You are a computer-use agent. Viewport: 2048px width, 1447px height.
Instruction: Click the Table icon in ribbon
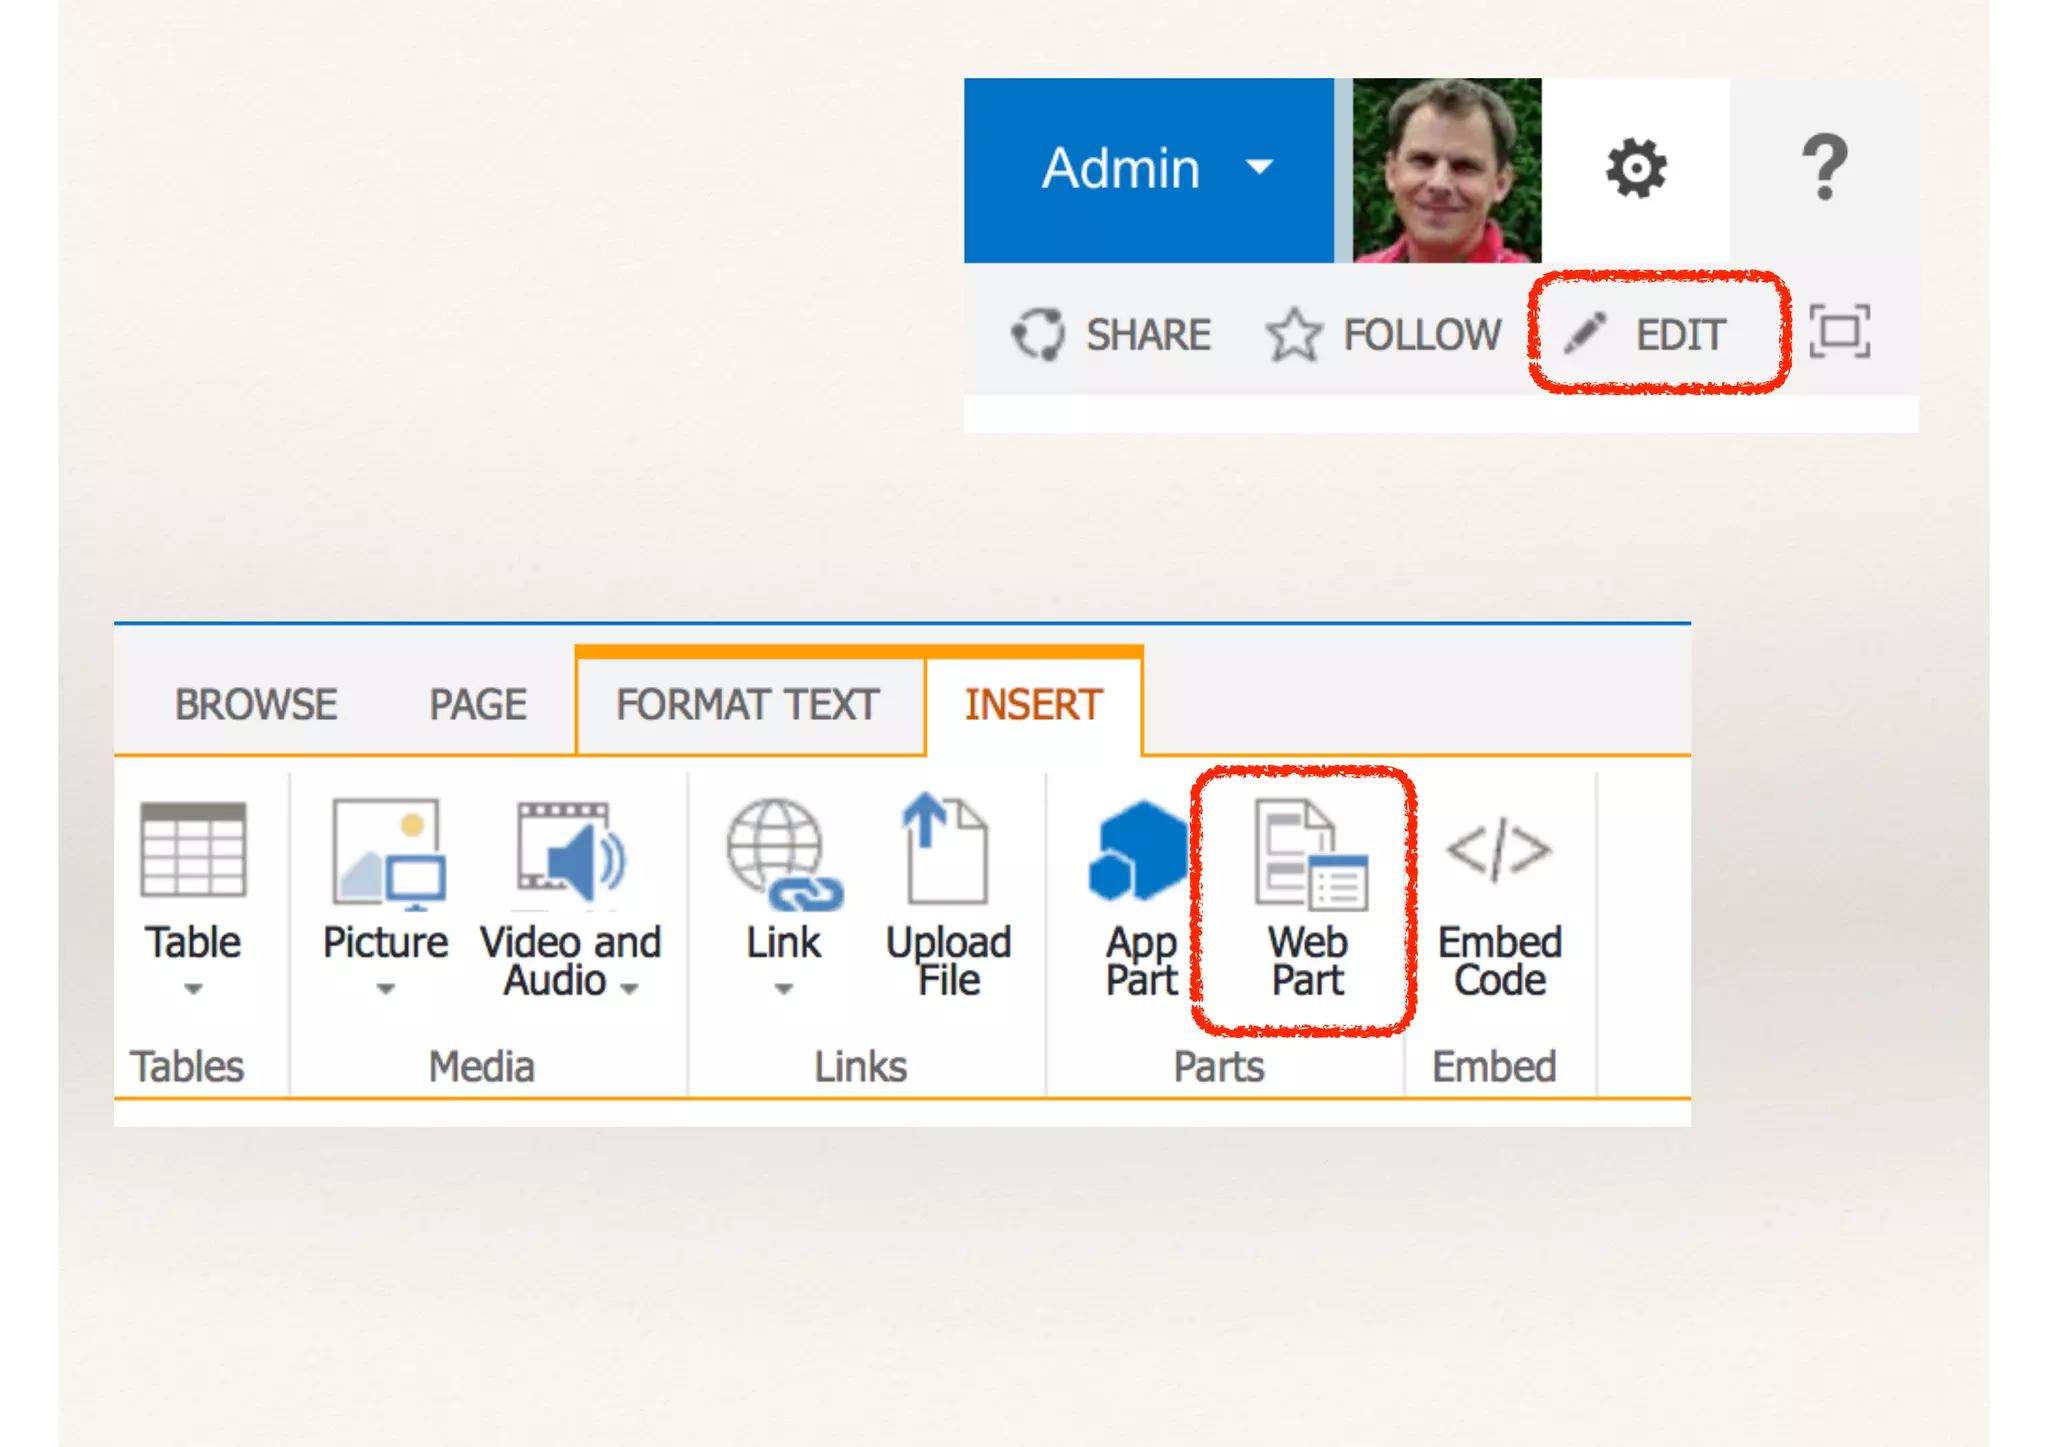point(193,850)
